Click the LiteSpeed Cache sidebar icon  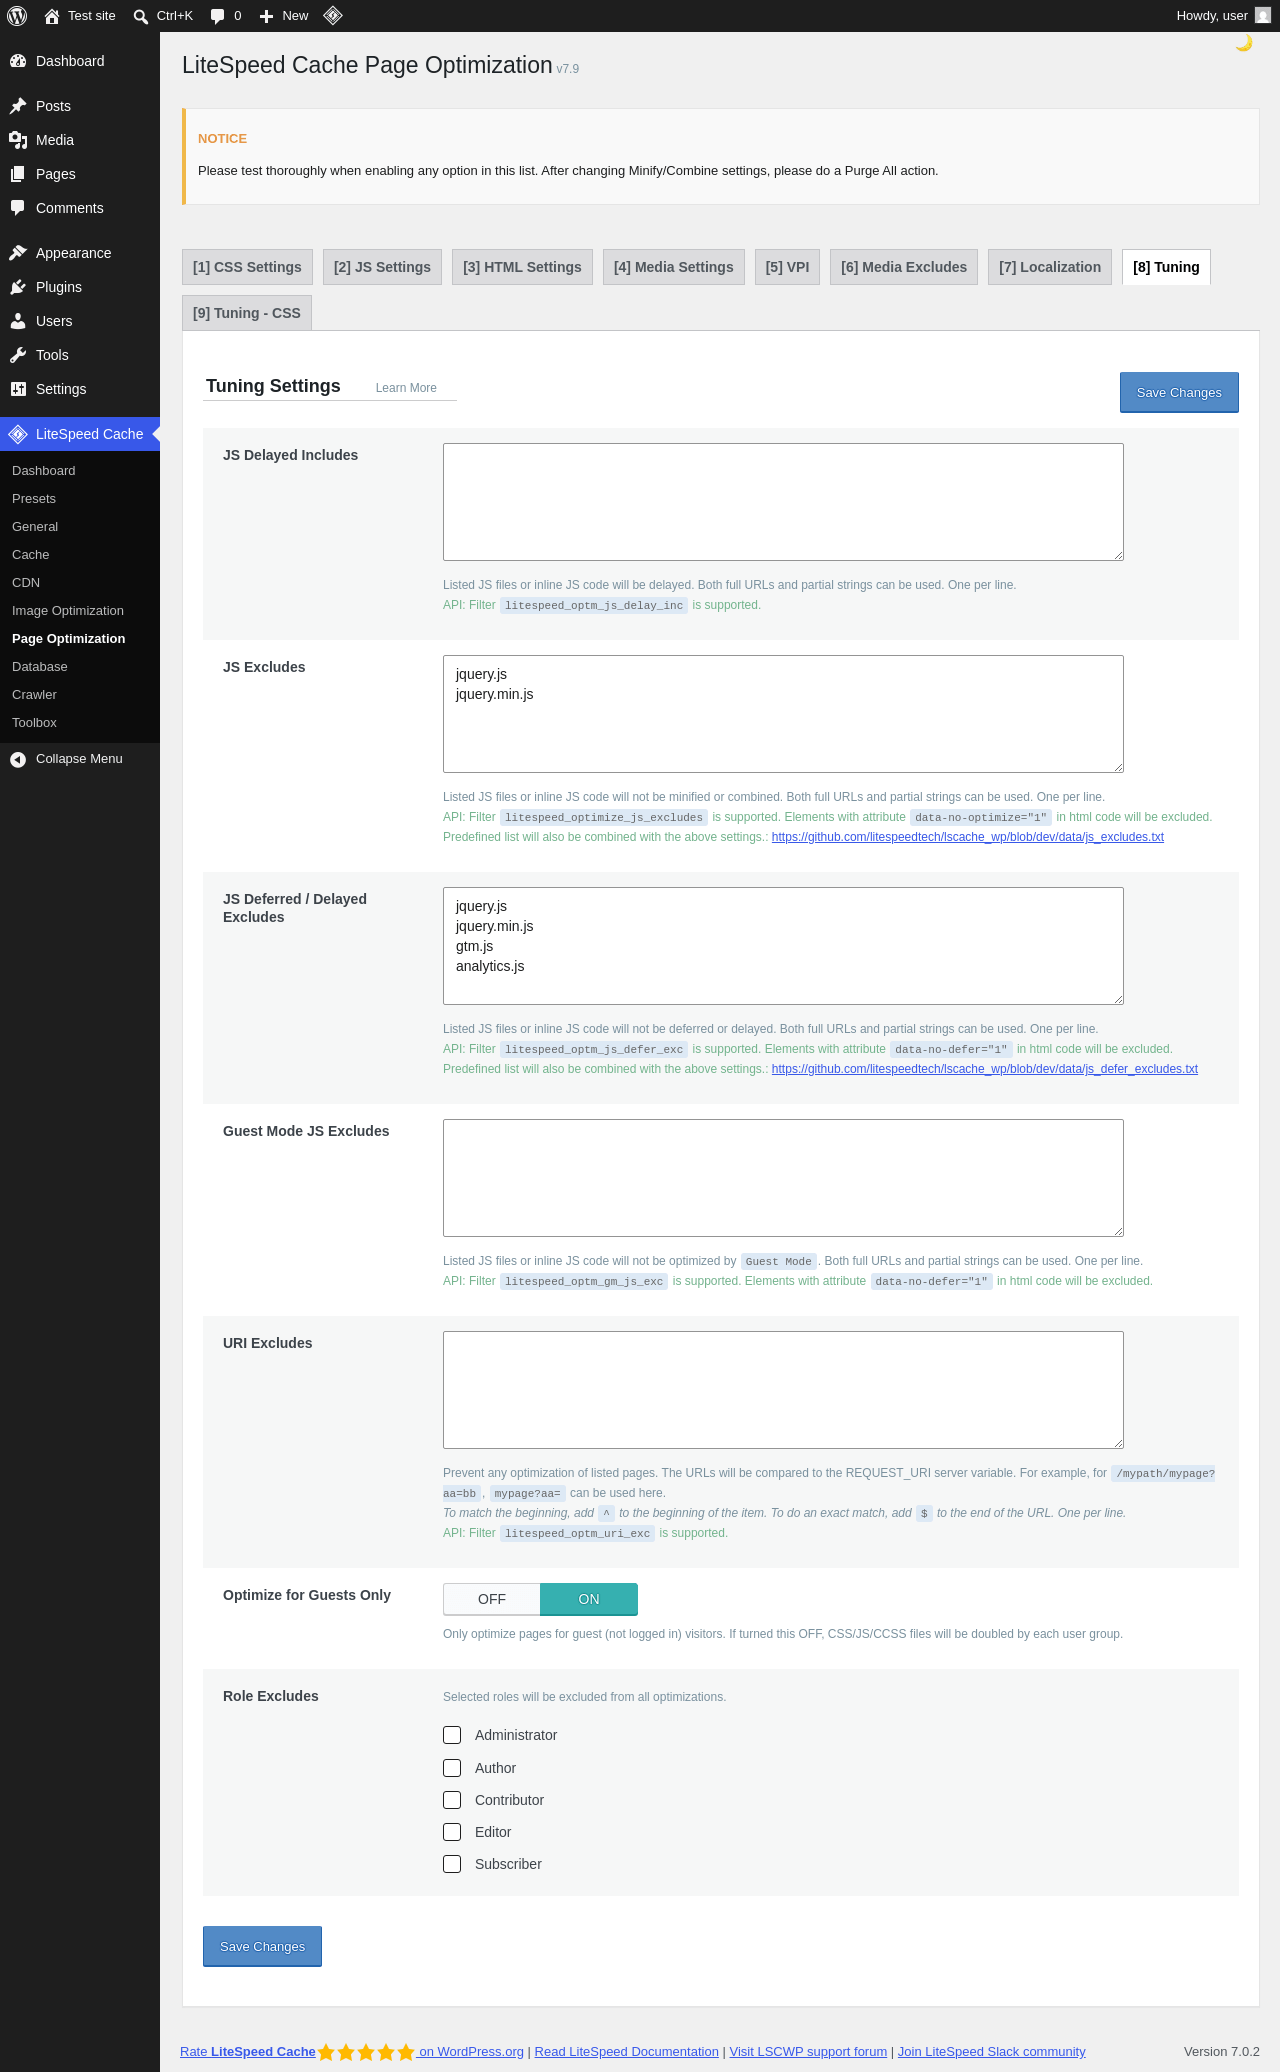[18, 434]
